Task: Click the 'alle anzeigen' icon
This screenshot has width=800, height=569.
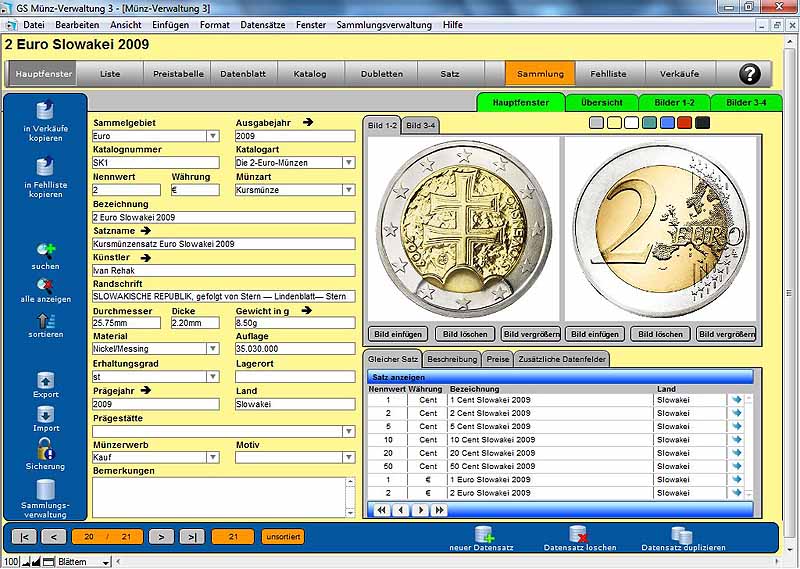Action: pos(45,285)
